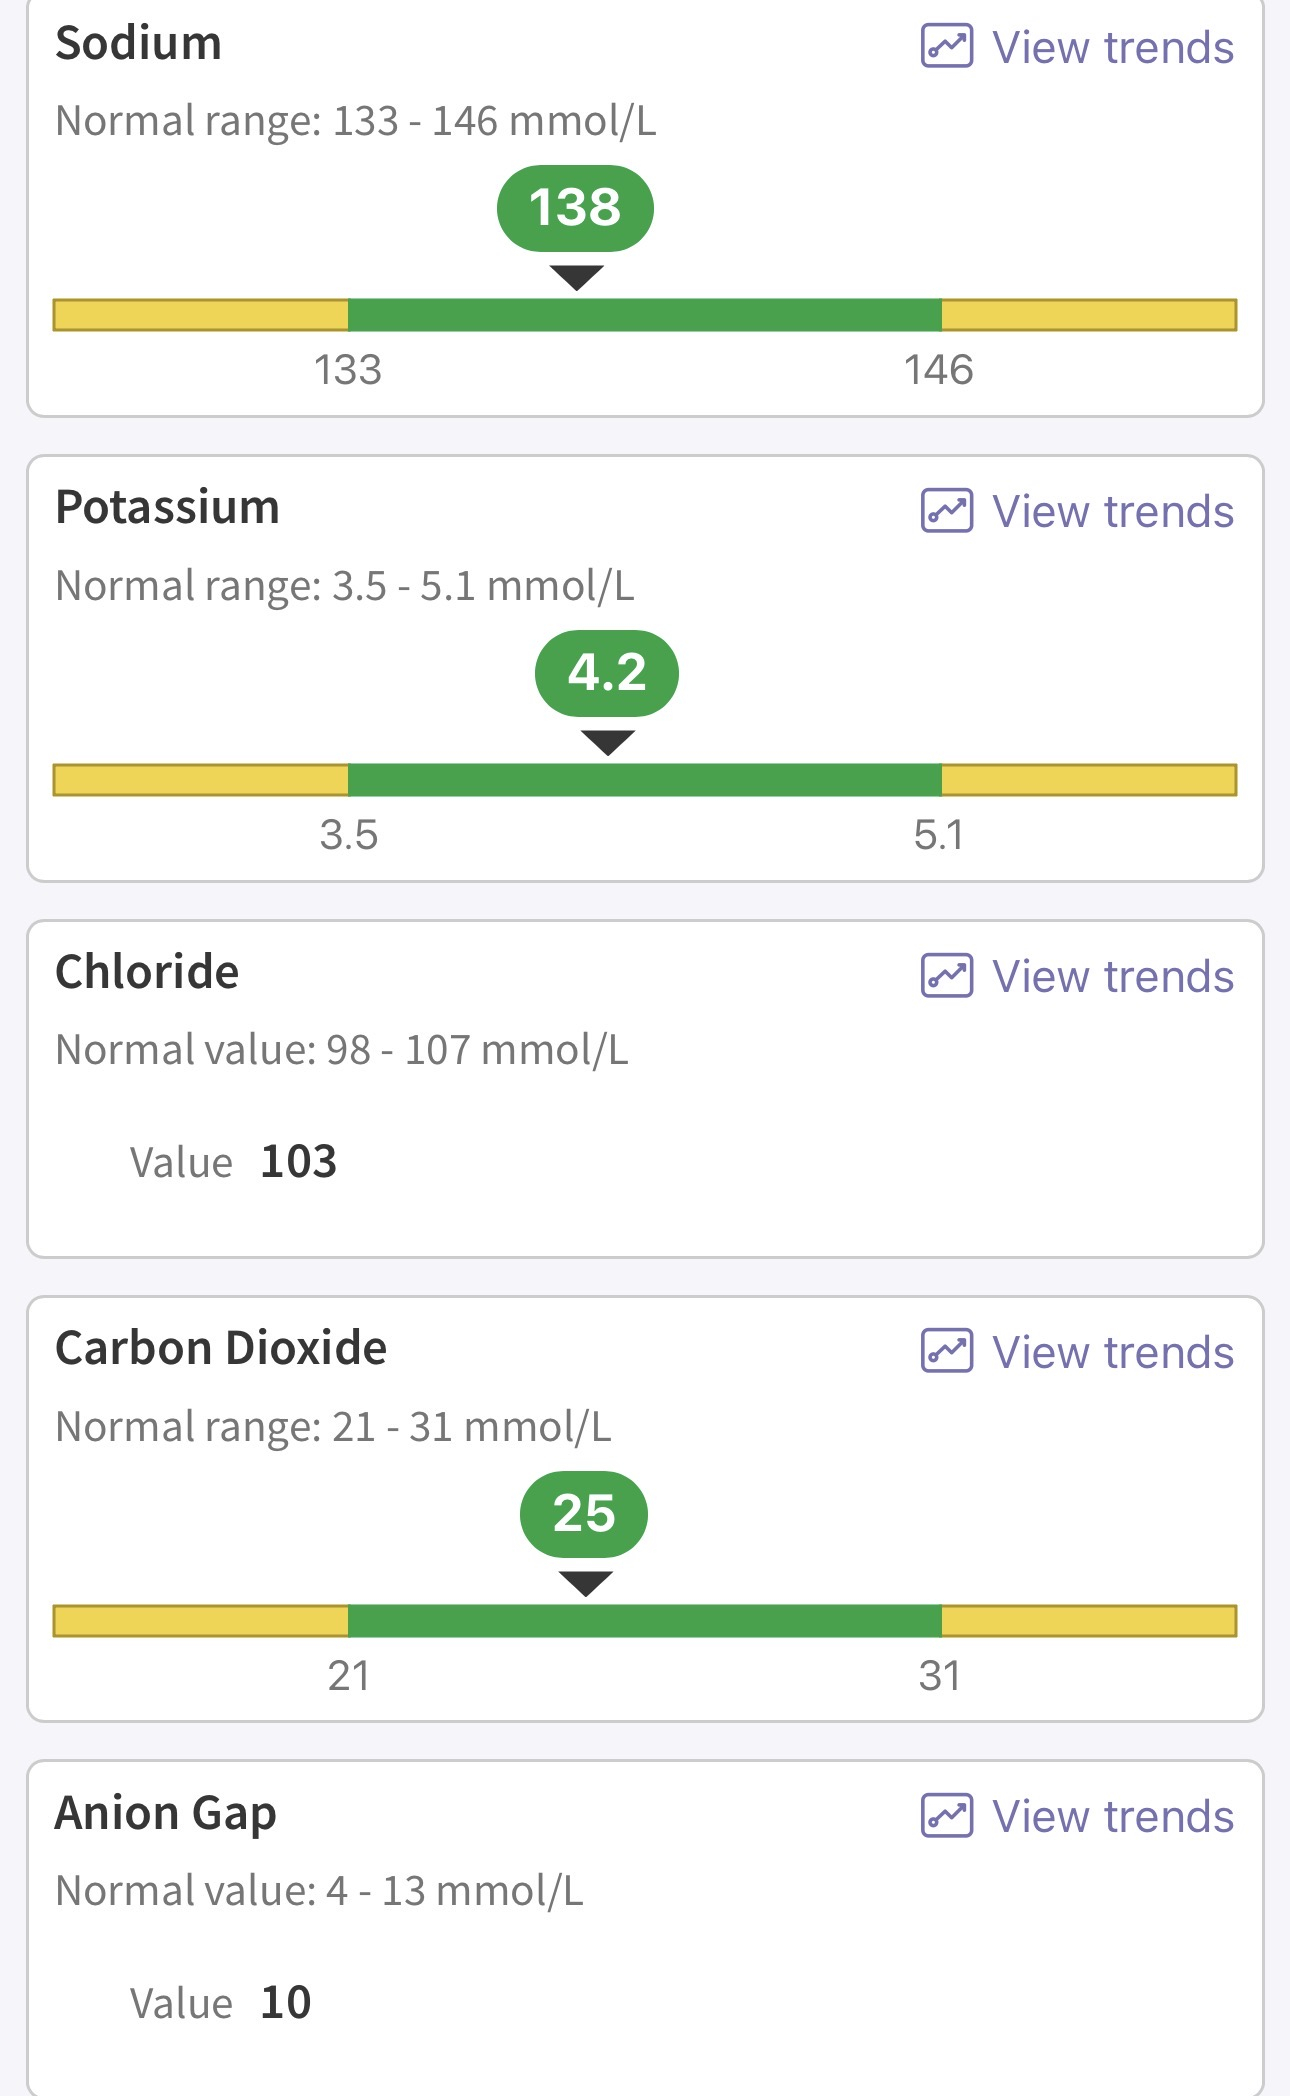Open the Carbon Dioxide trends chart icon
The image size is (1290, 2096).
coord(946,1351)
